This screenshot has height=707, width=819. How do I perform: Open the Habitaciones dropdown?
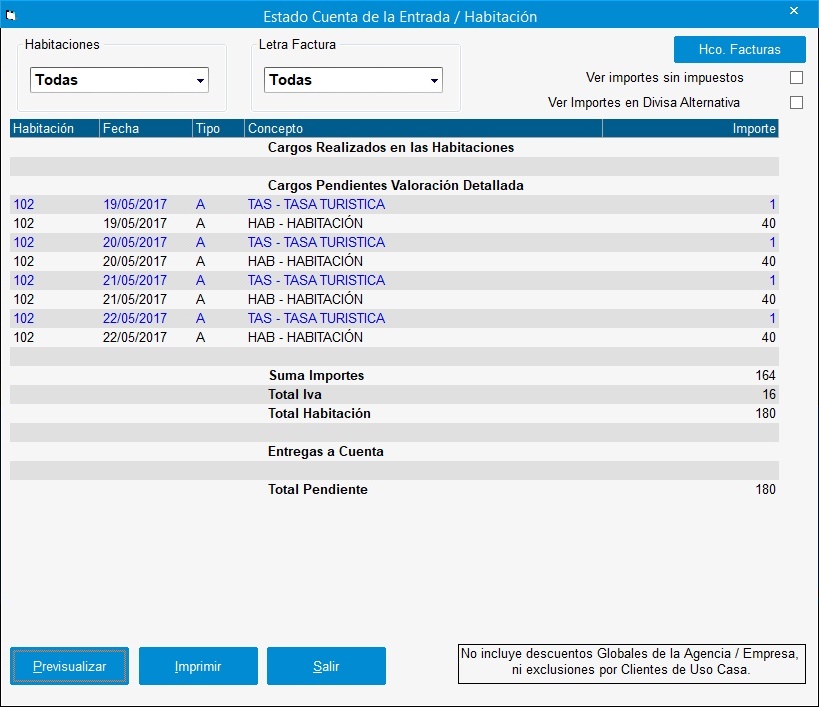coord(119,80)
